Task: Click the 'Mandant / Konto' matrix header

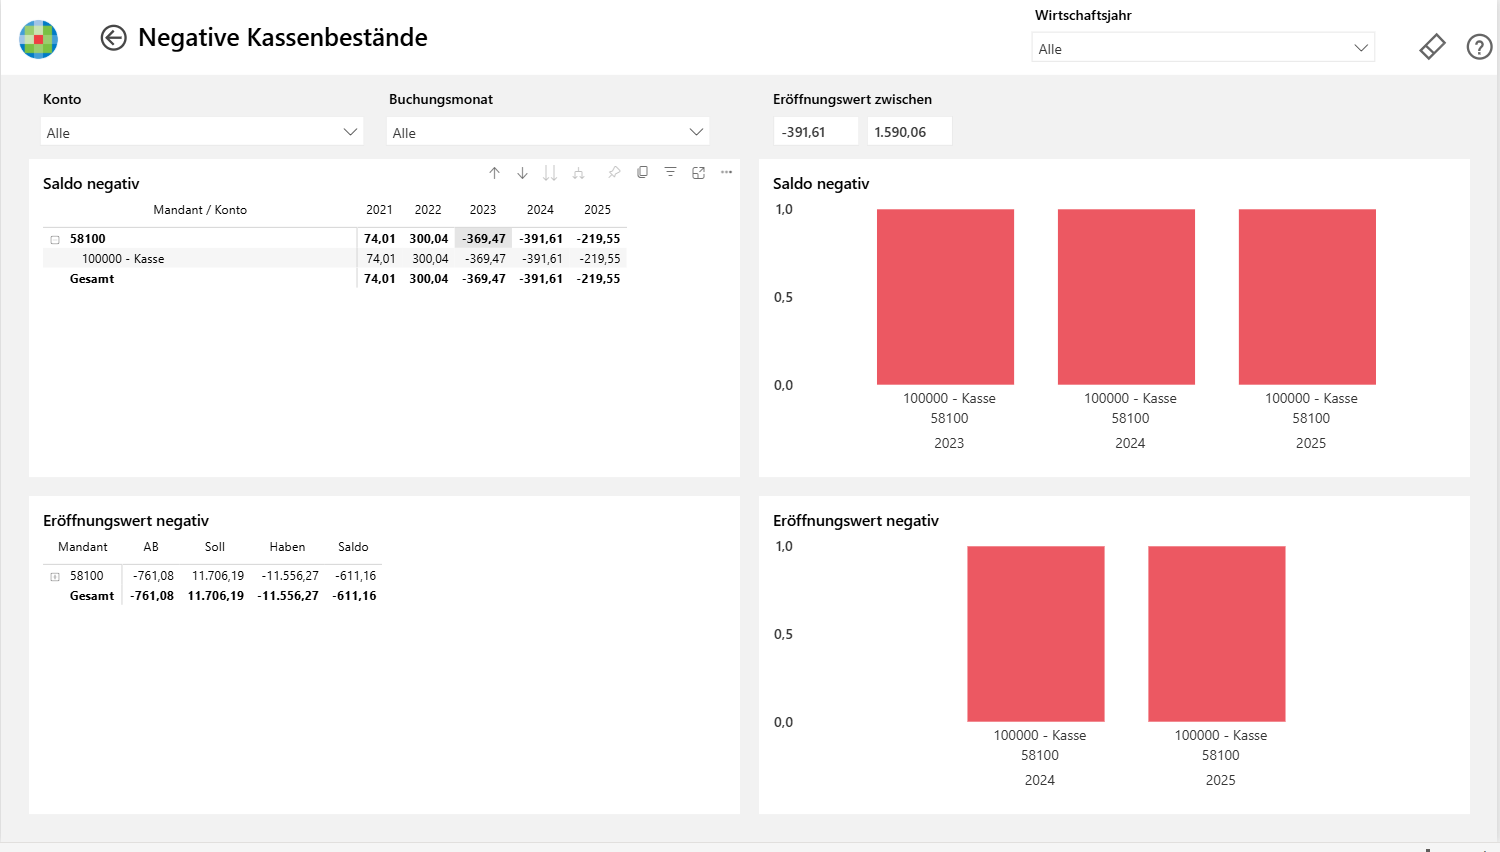Action: coord(200,210)
